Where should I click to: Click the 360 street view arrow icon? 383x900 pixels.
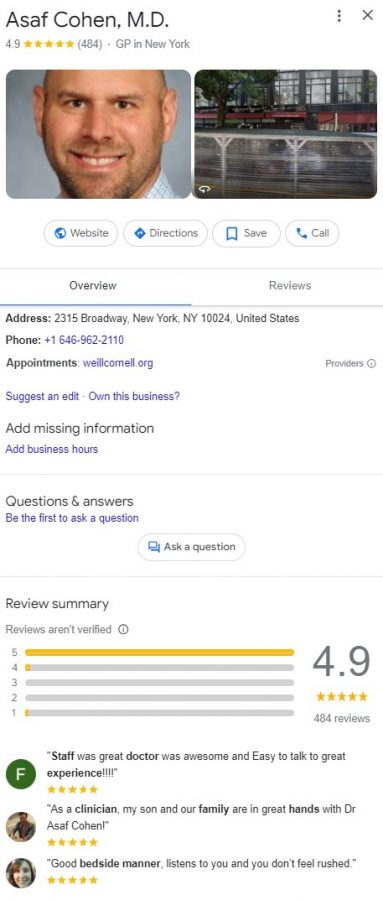(x=204, y=190)
